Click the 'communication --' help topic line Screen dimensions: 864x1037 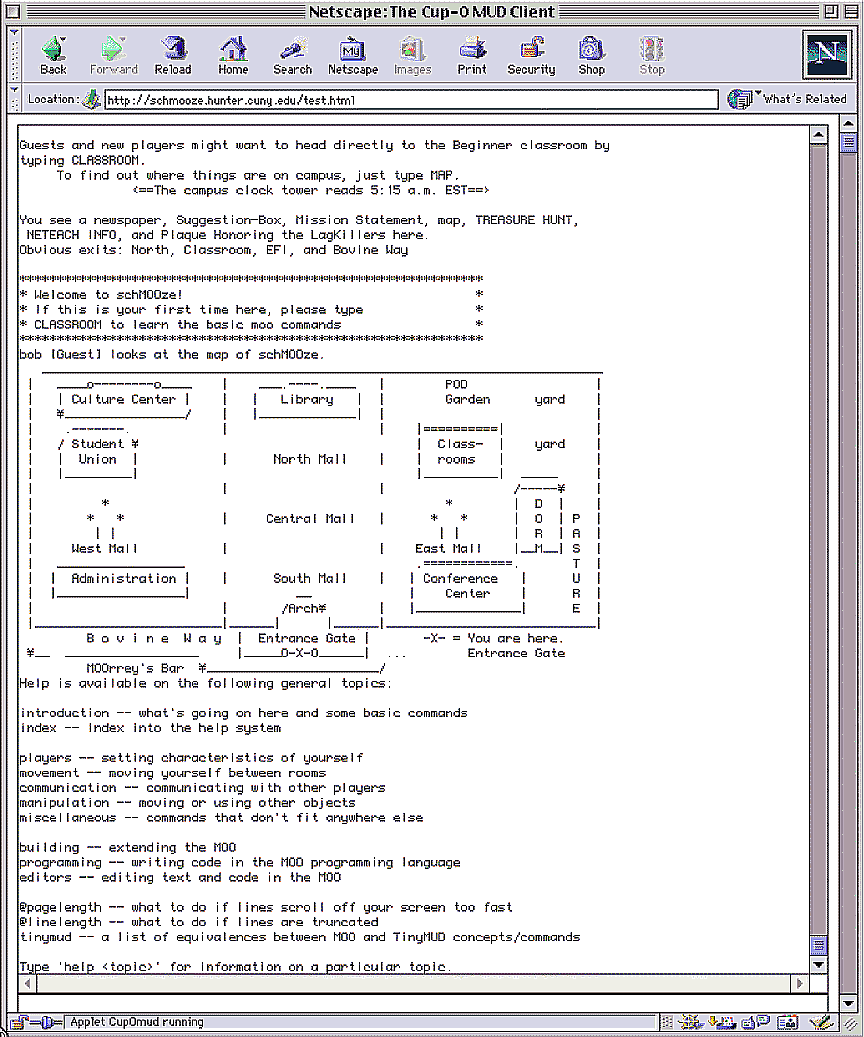pyautogui.click(x=202, y=788)
